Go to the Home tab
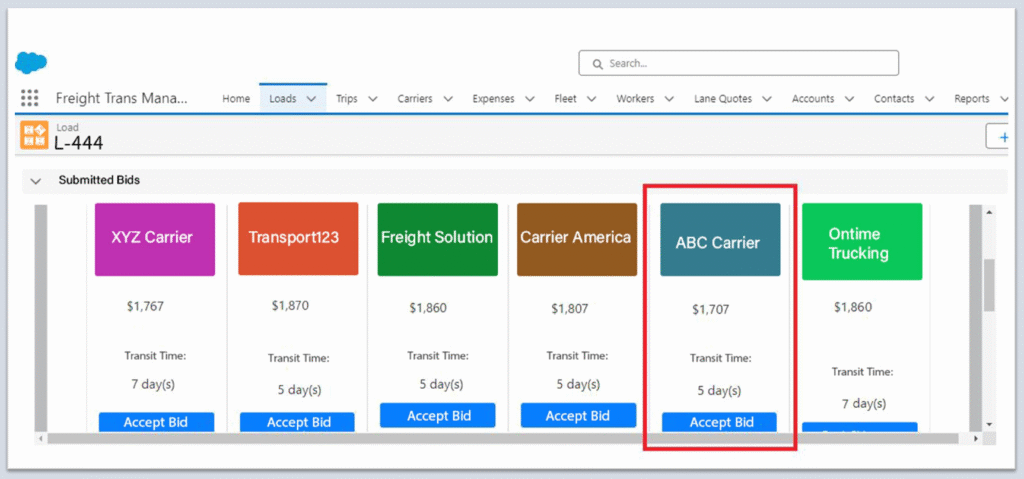Screen dimensions: 1024x479 tap(236, 99)
